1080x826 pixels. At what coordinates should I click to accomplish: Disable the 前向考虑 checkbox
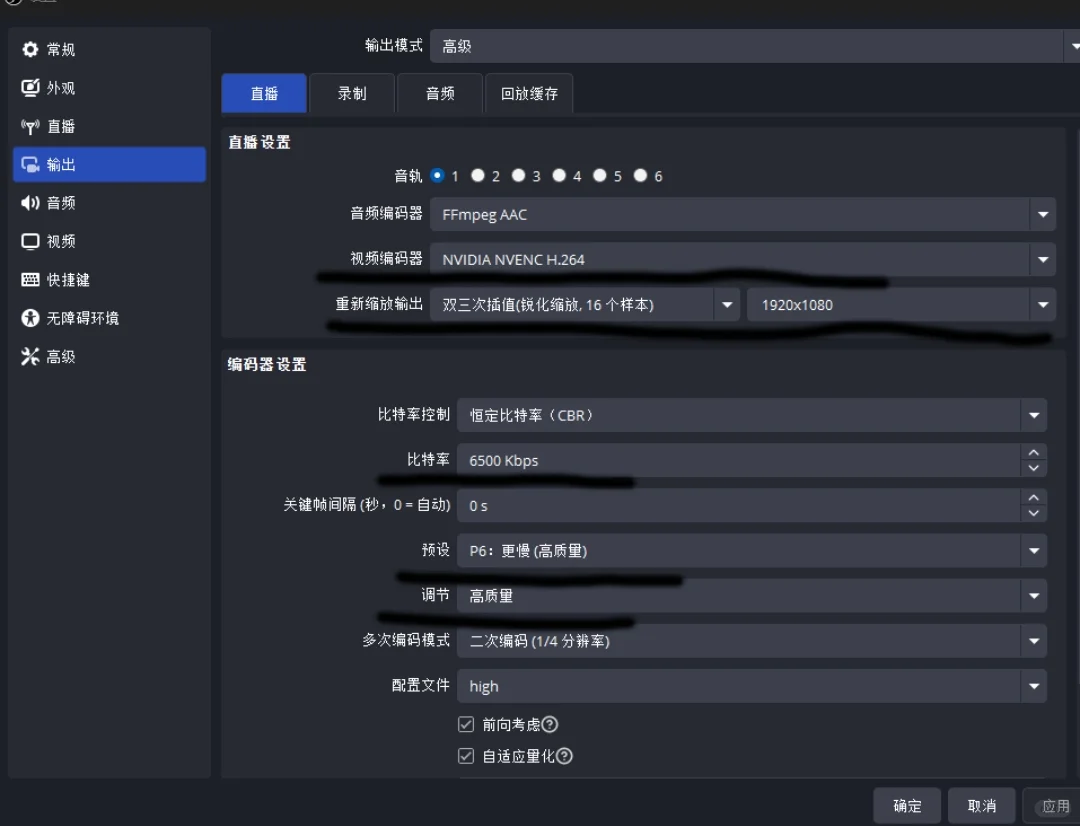pyautogui.click(x=466, y=724)
